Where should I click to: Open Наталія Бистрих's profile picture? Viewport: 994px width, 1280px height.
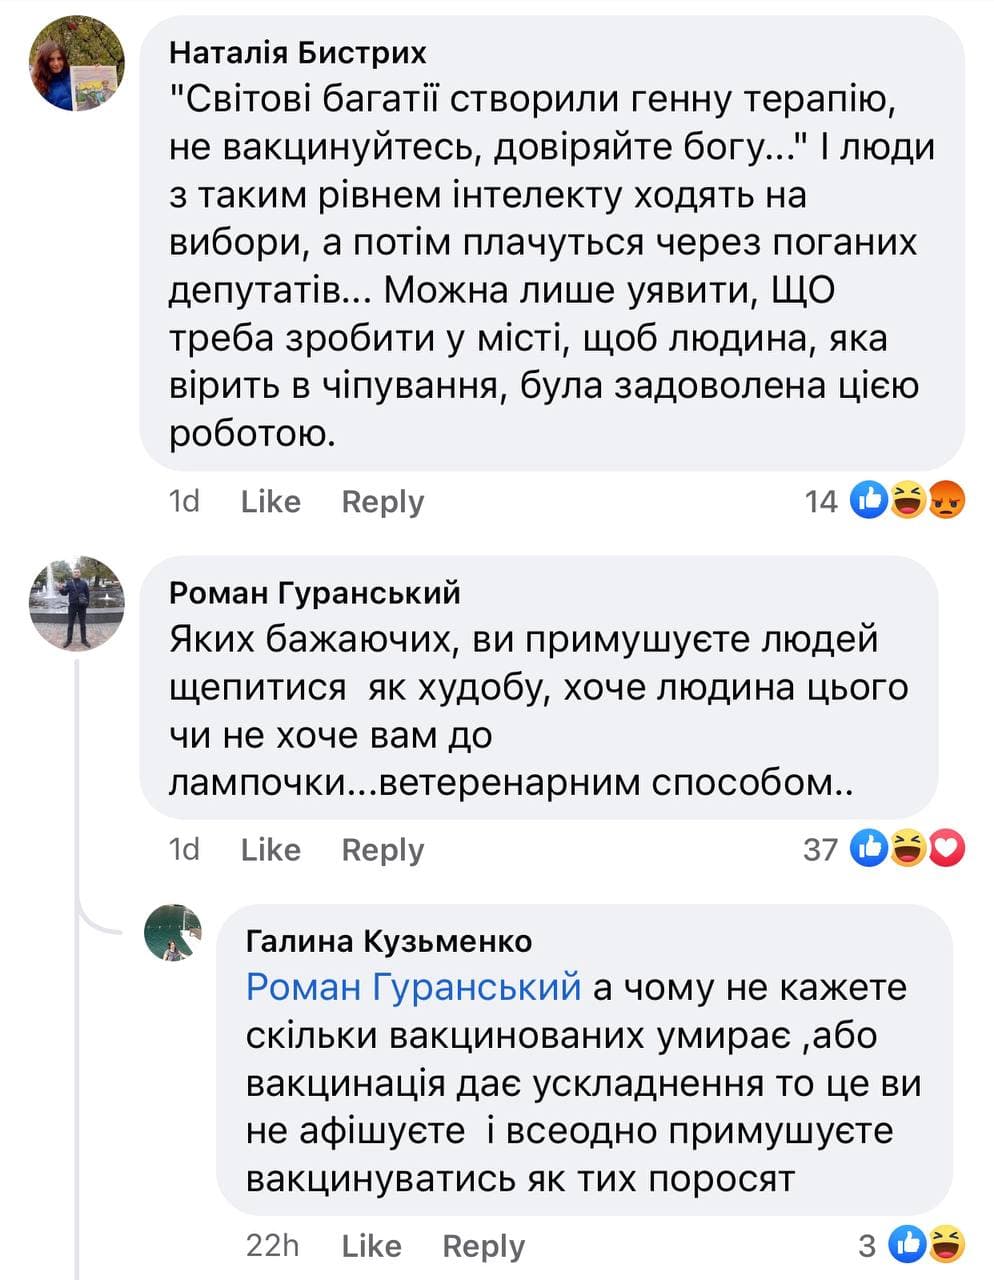click(77, 62)
